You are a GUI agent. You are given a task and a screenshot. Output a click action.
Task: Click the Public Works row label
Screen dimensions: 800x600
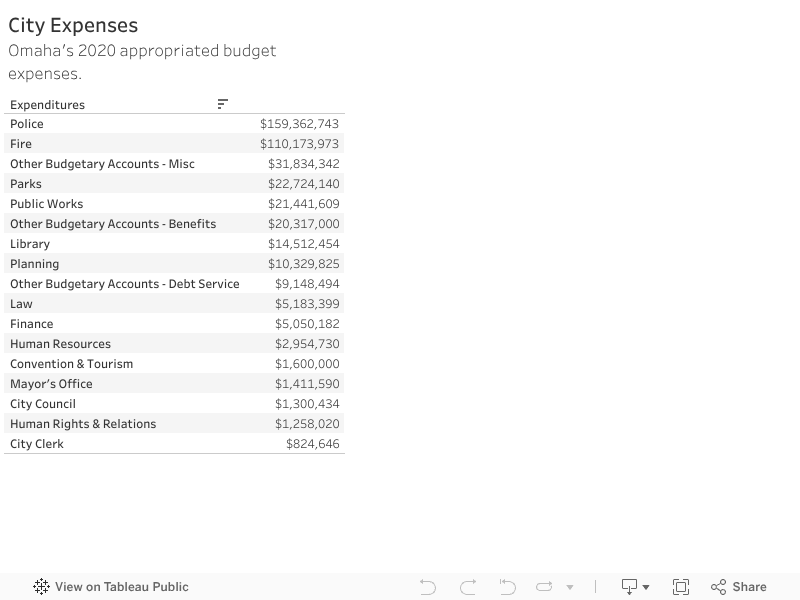[x=46, y=204]
